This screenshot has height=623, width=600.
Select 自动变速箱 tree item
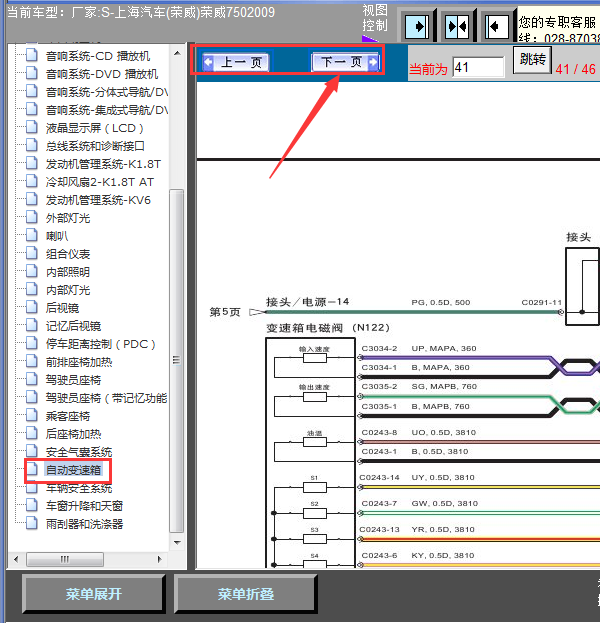74,470
